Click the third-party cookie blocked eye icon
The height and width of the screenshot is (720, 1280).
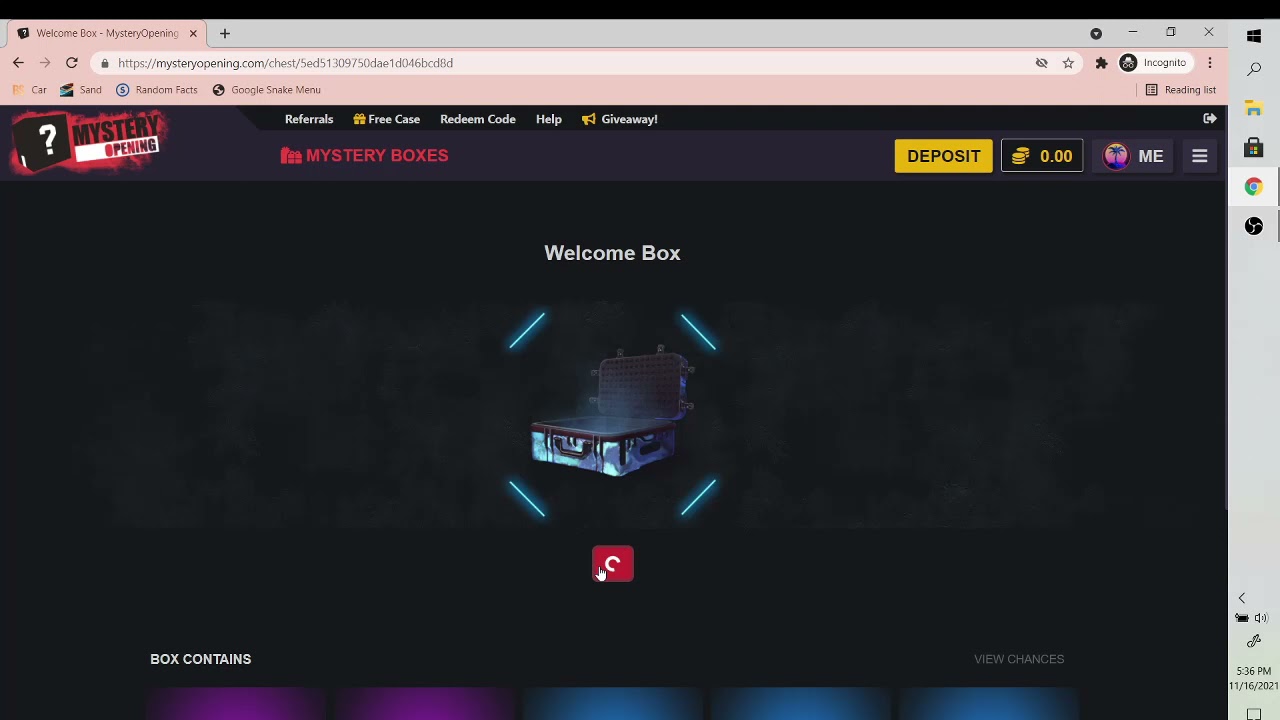pyautogui.click(x=1041, y=63)
